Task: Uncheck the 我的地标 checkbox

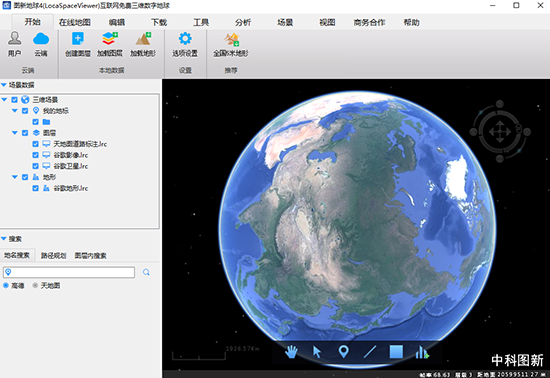Action: [x=25, y=111]
